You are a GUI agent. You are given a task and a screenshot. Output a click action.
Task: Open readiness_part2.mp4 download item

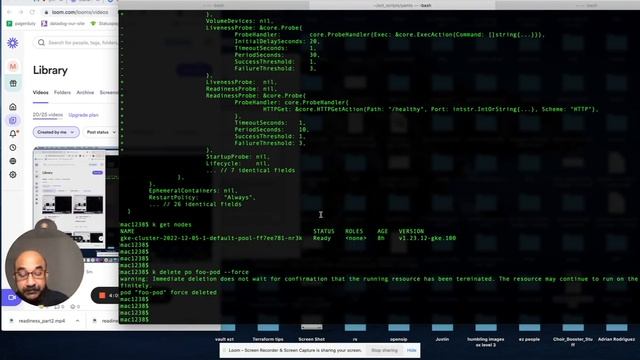(42, 321)
